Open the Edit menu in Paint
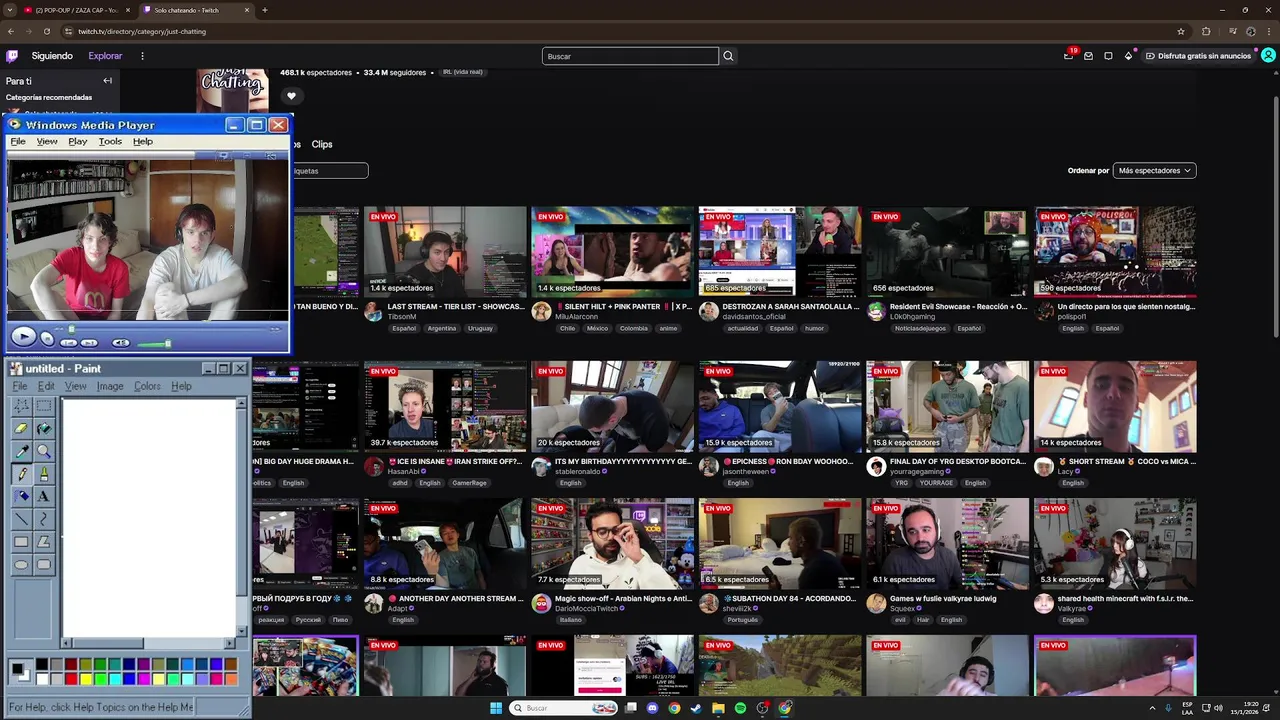1280x720 pixels. 46,386
